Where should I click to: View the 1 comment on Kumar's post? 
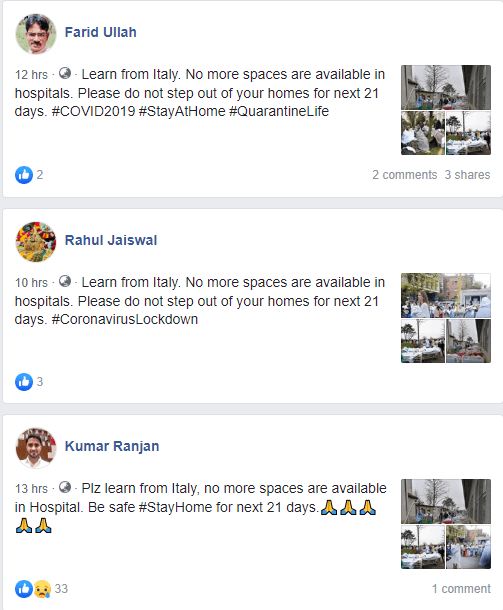(x=461, y=589)
